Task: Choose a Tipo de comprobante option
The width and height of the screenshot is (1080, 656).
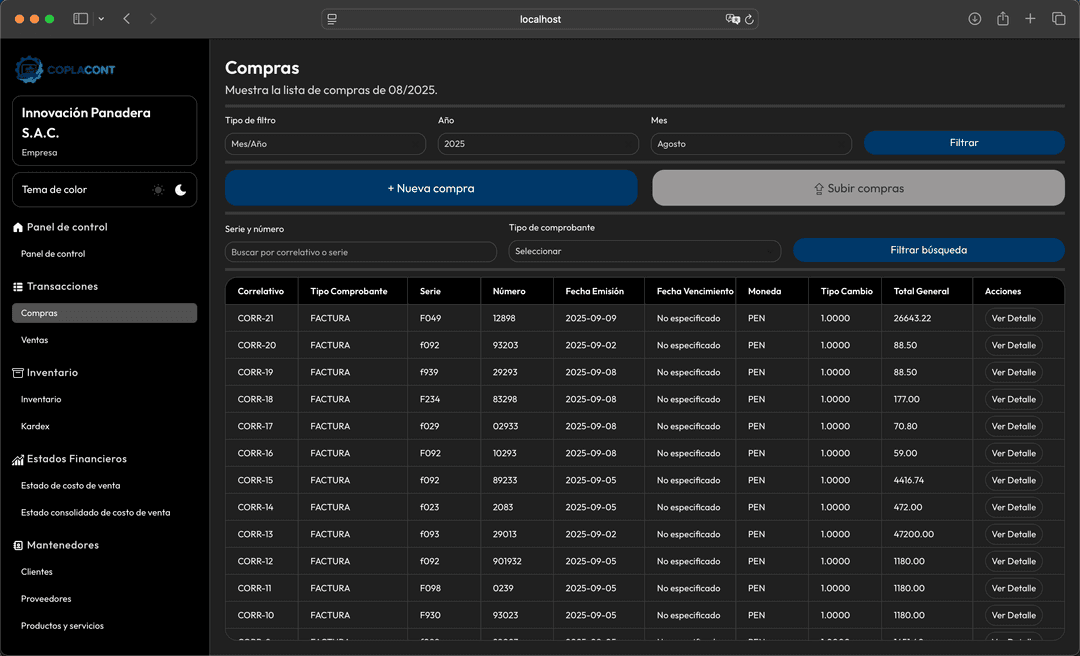Action: pos(644,251)
